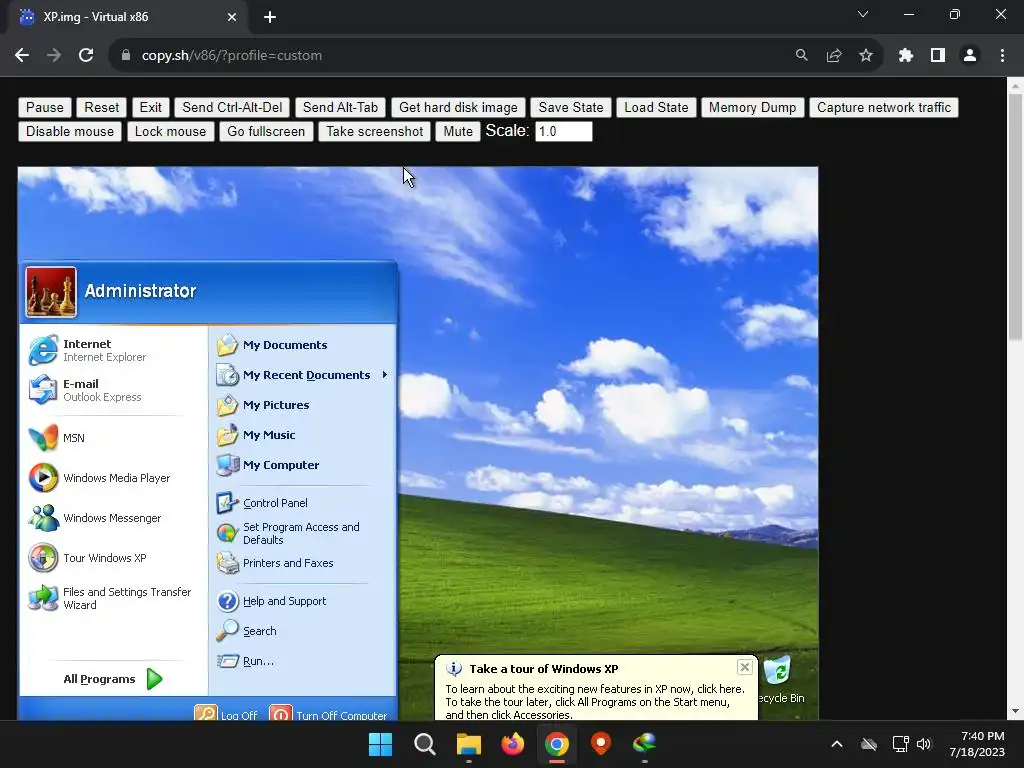The height and width of the screenshot is (768, 1024).
Task: Click Memory Dump button
Action: pos(752,107)
